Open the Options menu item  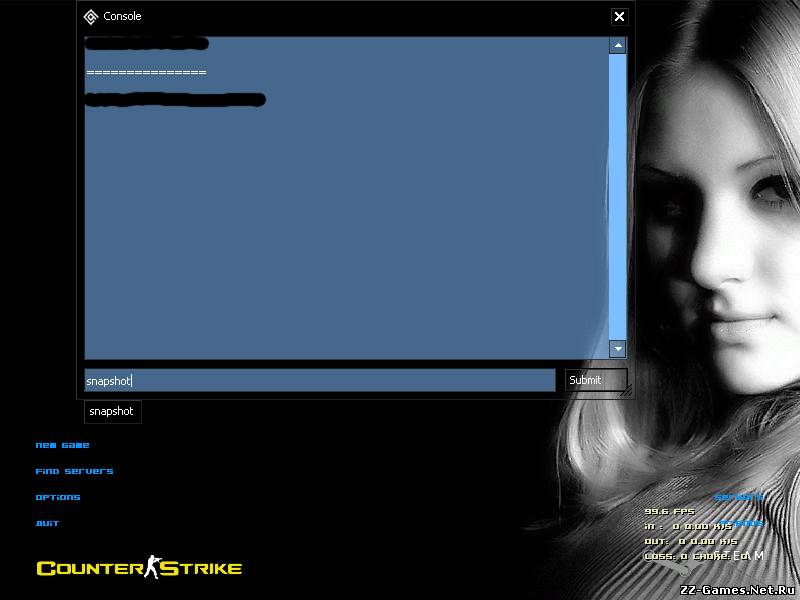58,497
